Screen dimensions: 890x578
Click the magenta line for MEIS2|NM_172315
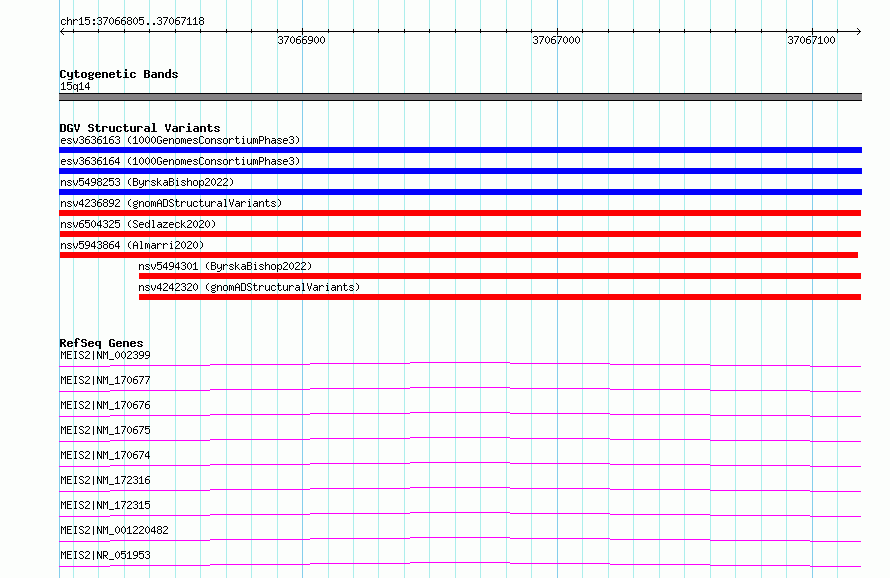(x=460, y=514)
